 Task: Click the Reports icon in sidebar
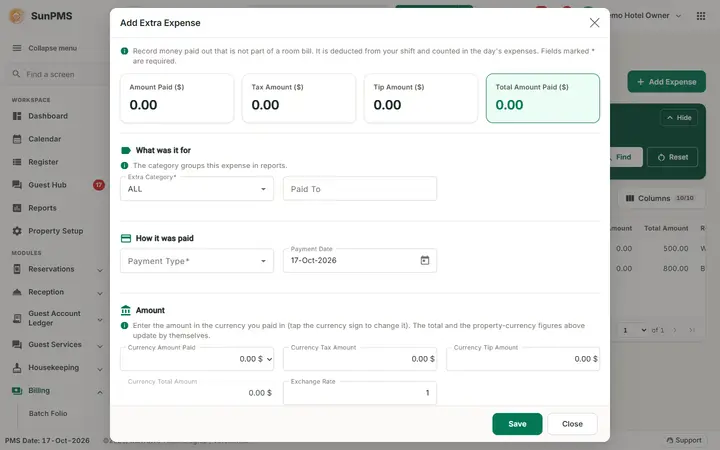[x=17, y=208]
